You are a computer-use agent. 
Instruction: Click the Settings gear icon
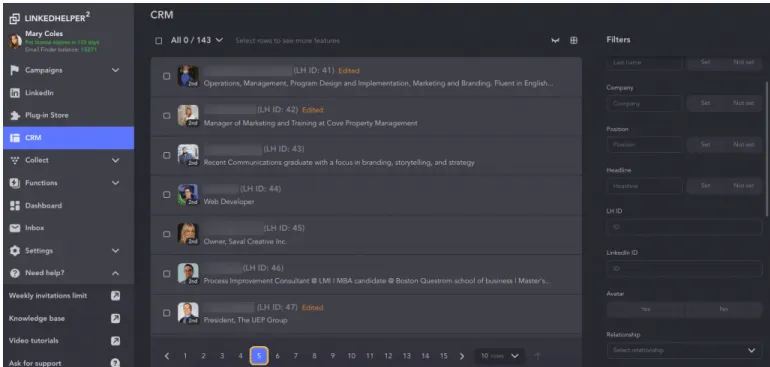coord(15,251)
